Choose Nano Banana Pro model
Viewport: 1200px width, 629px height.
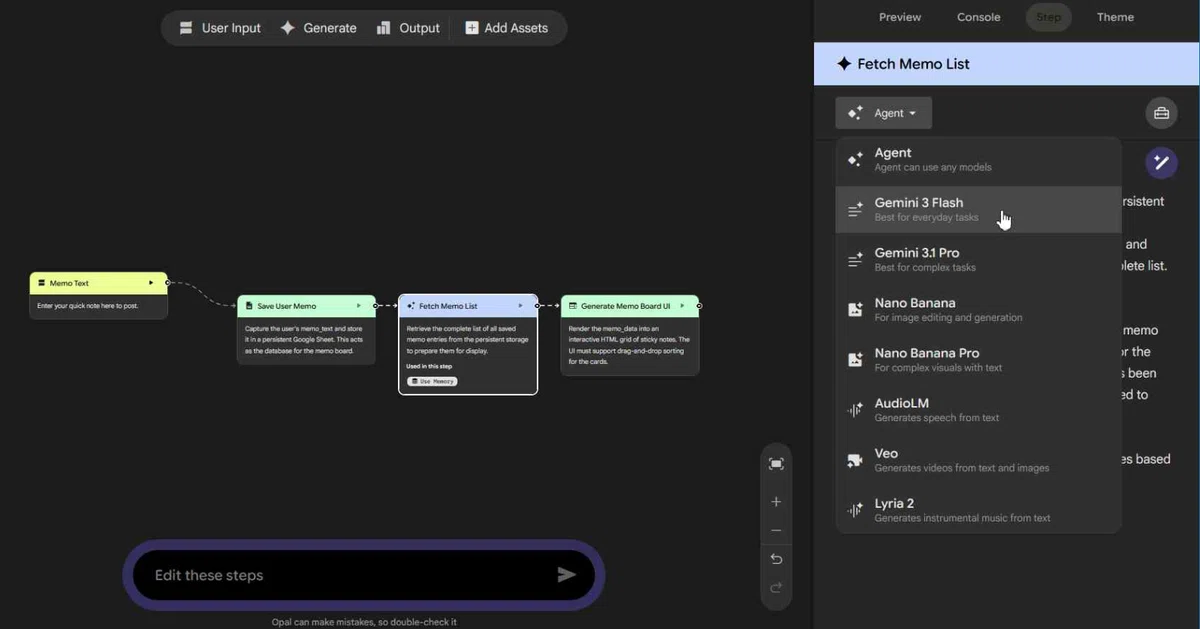tap(978, 359)
